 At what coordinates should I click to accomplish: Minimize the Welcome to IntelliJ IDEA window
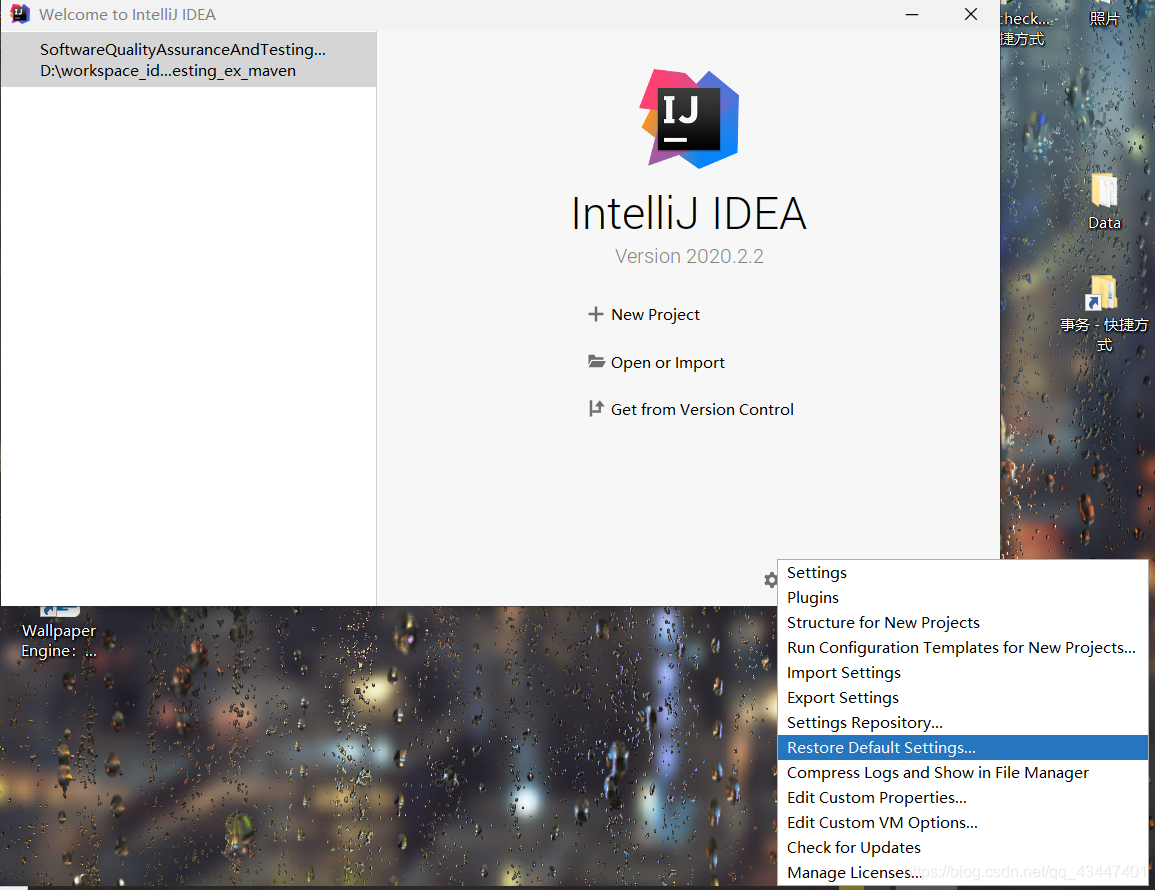pos(912,15)
